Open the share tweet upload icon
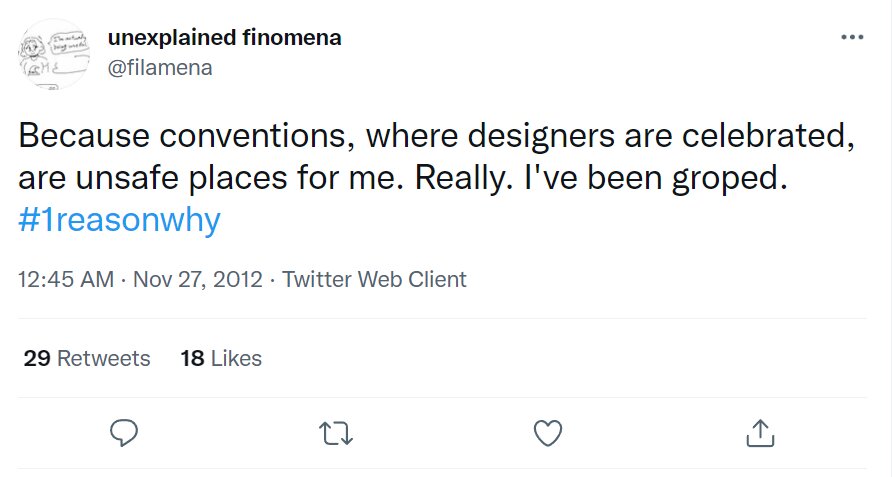Viewport: 892px width, 477px height. (x=759, y=432)
